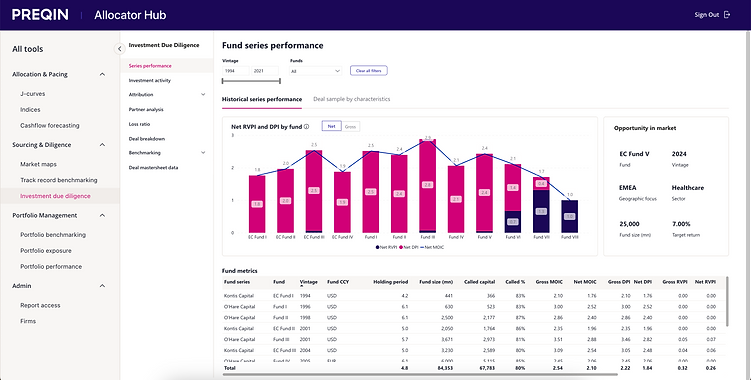Collapse the Portfolio Management section
Image resolution: width=751 pixels, height=380 pixels.
click(102, 215)
